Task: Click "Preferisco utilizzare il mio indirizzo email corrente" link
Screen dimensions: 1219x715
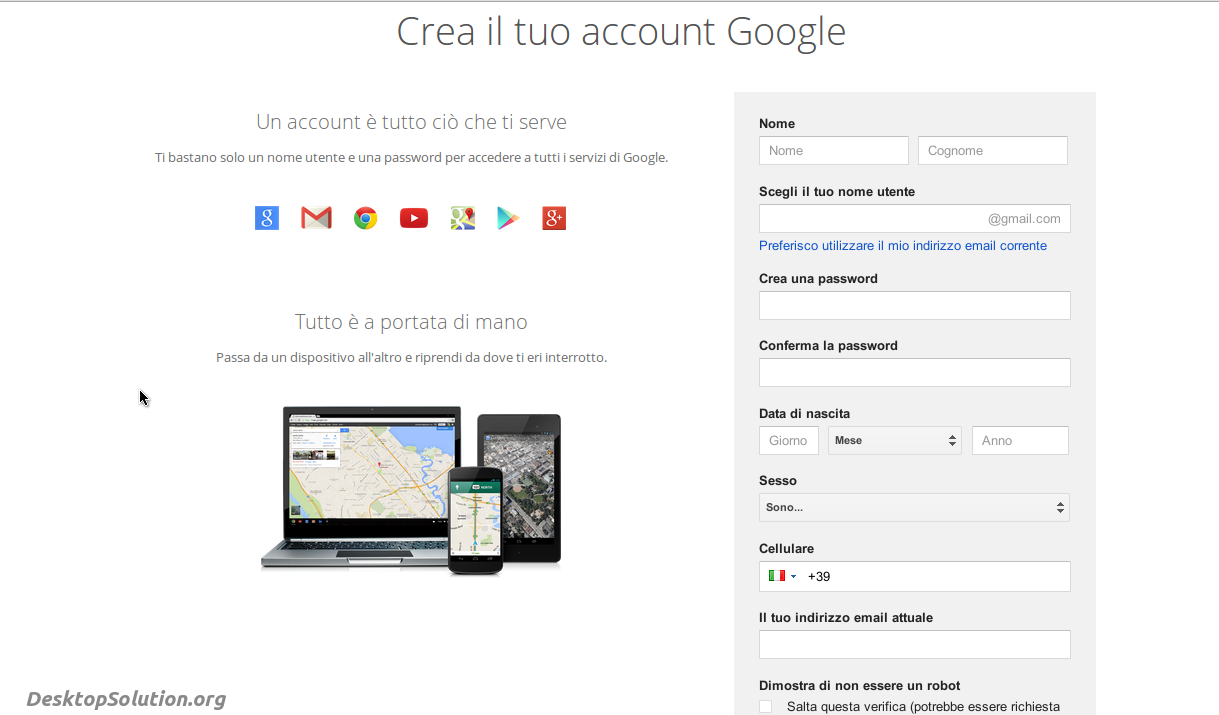Action: pos(903,245)
